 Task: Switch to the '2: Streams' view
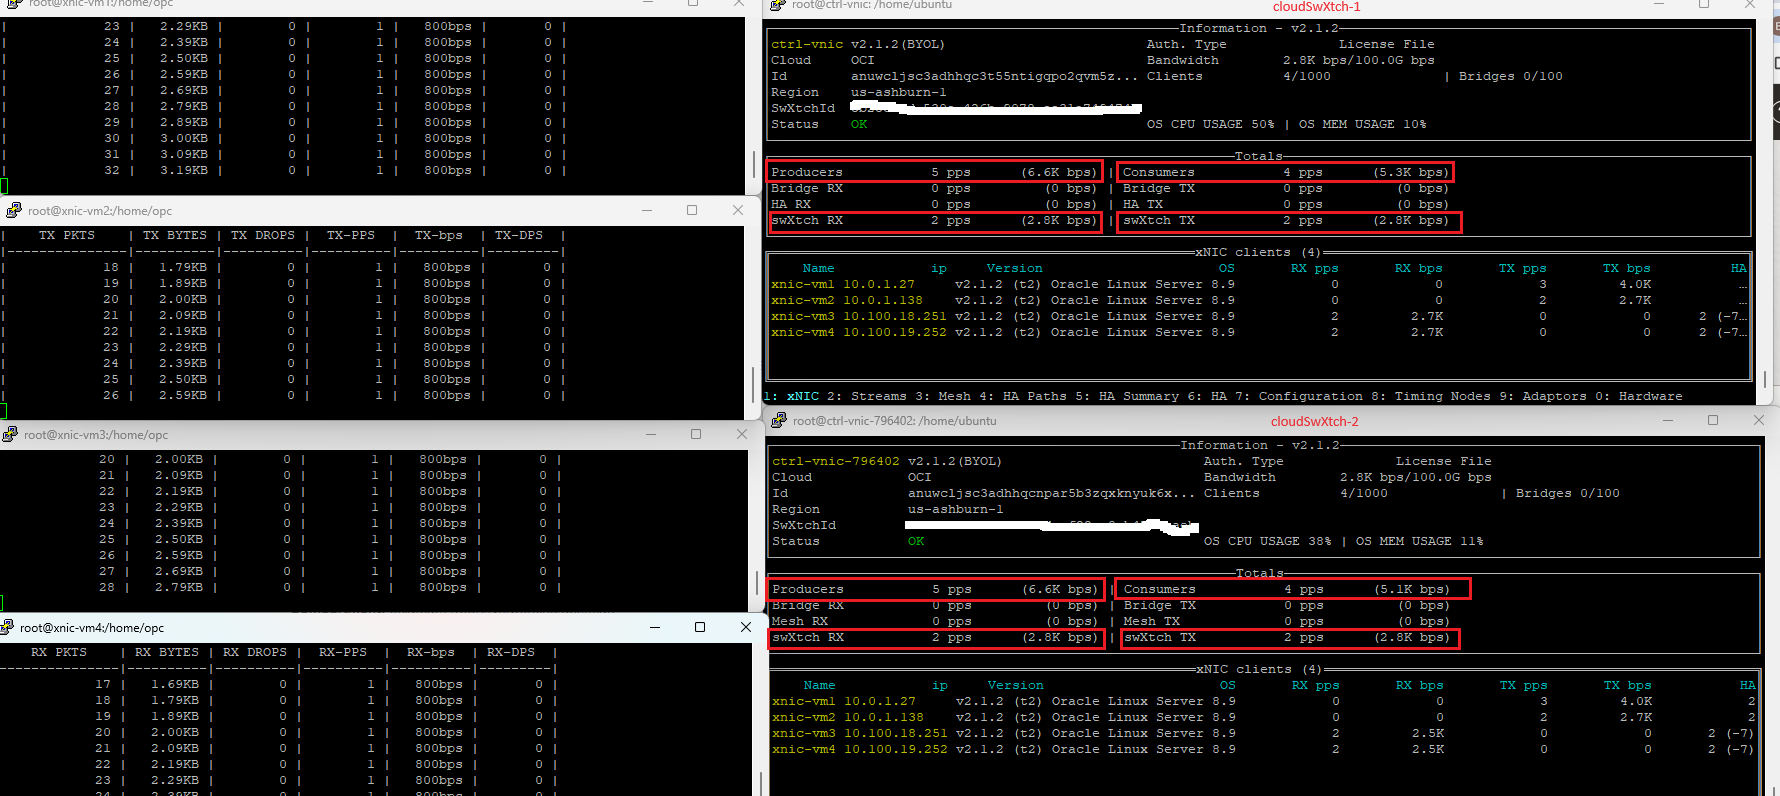[867, 396]
